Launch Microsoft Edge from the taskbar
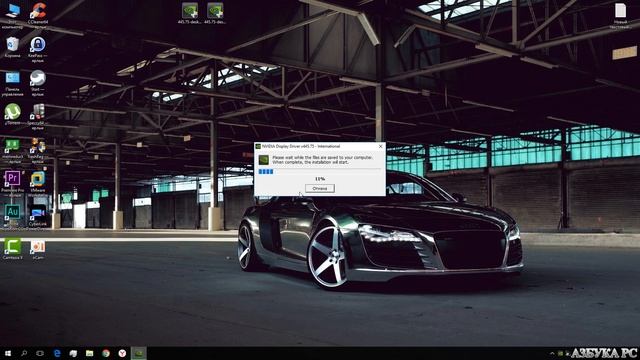The width and height of the screenshot is (640, 360). coord(57,353)
